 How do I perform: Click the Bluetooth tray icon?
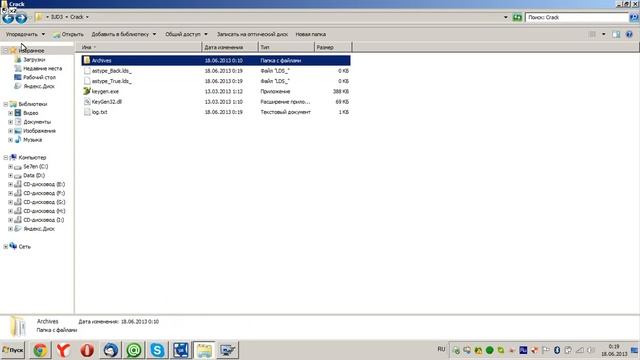click(x=557, y=350)
